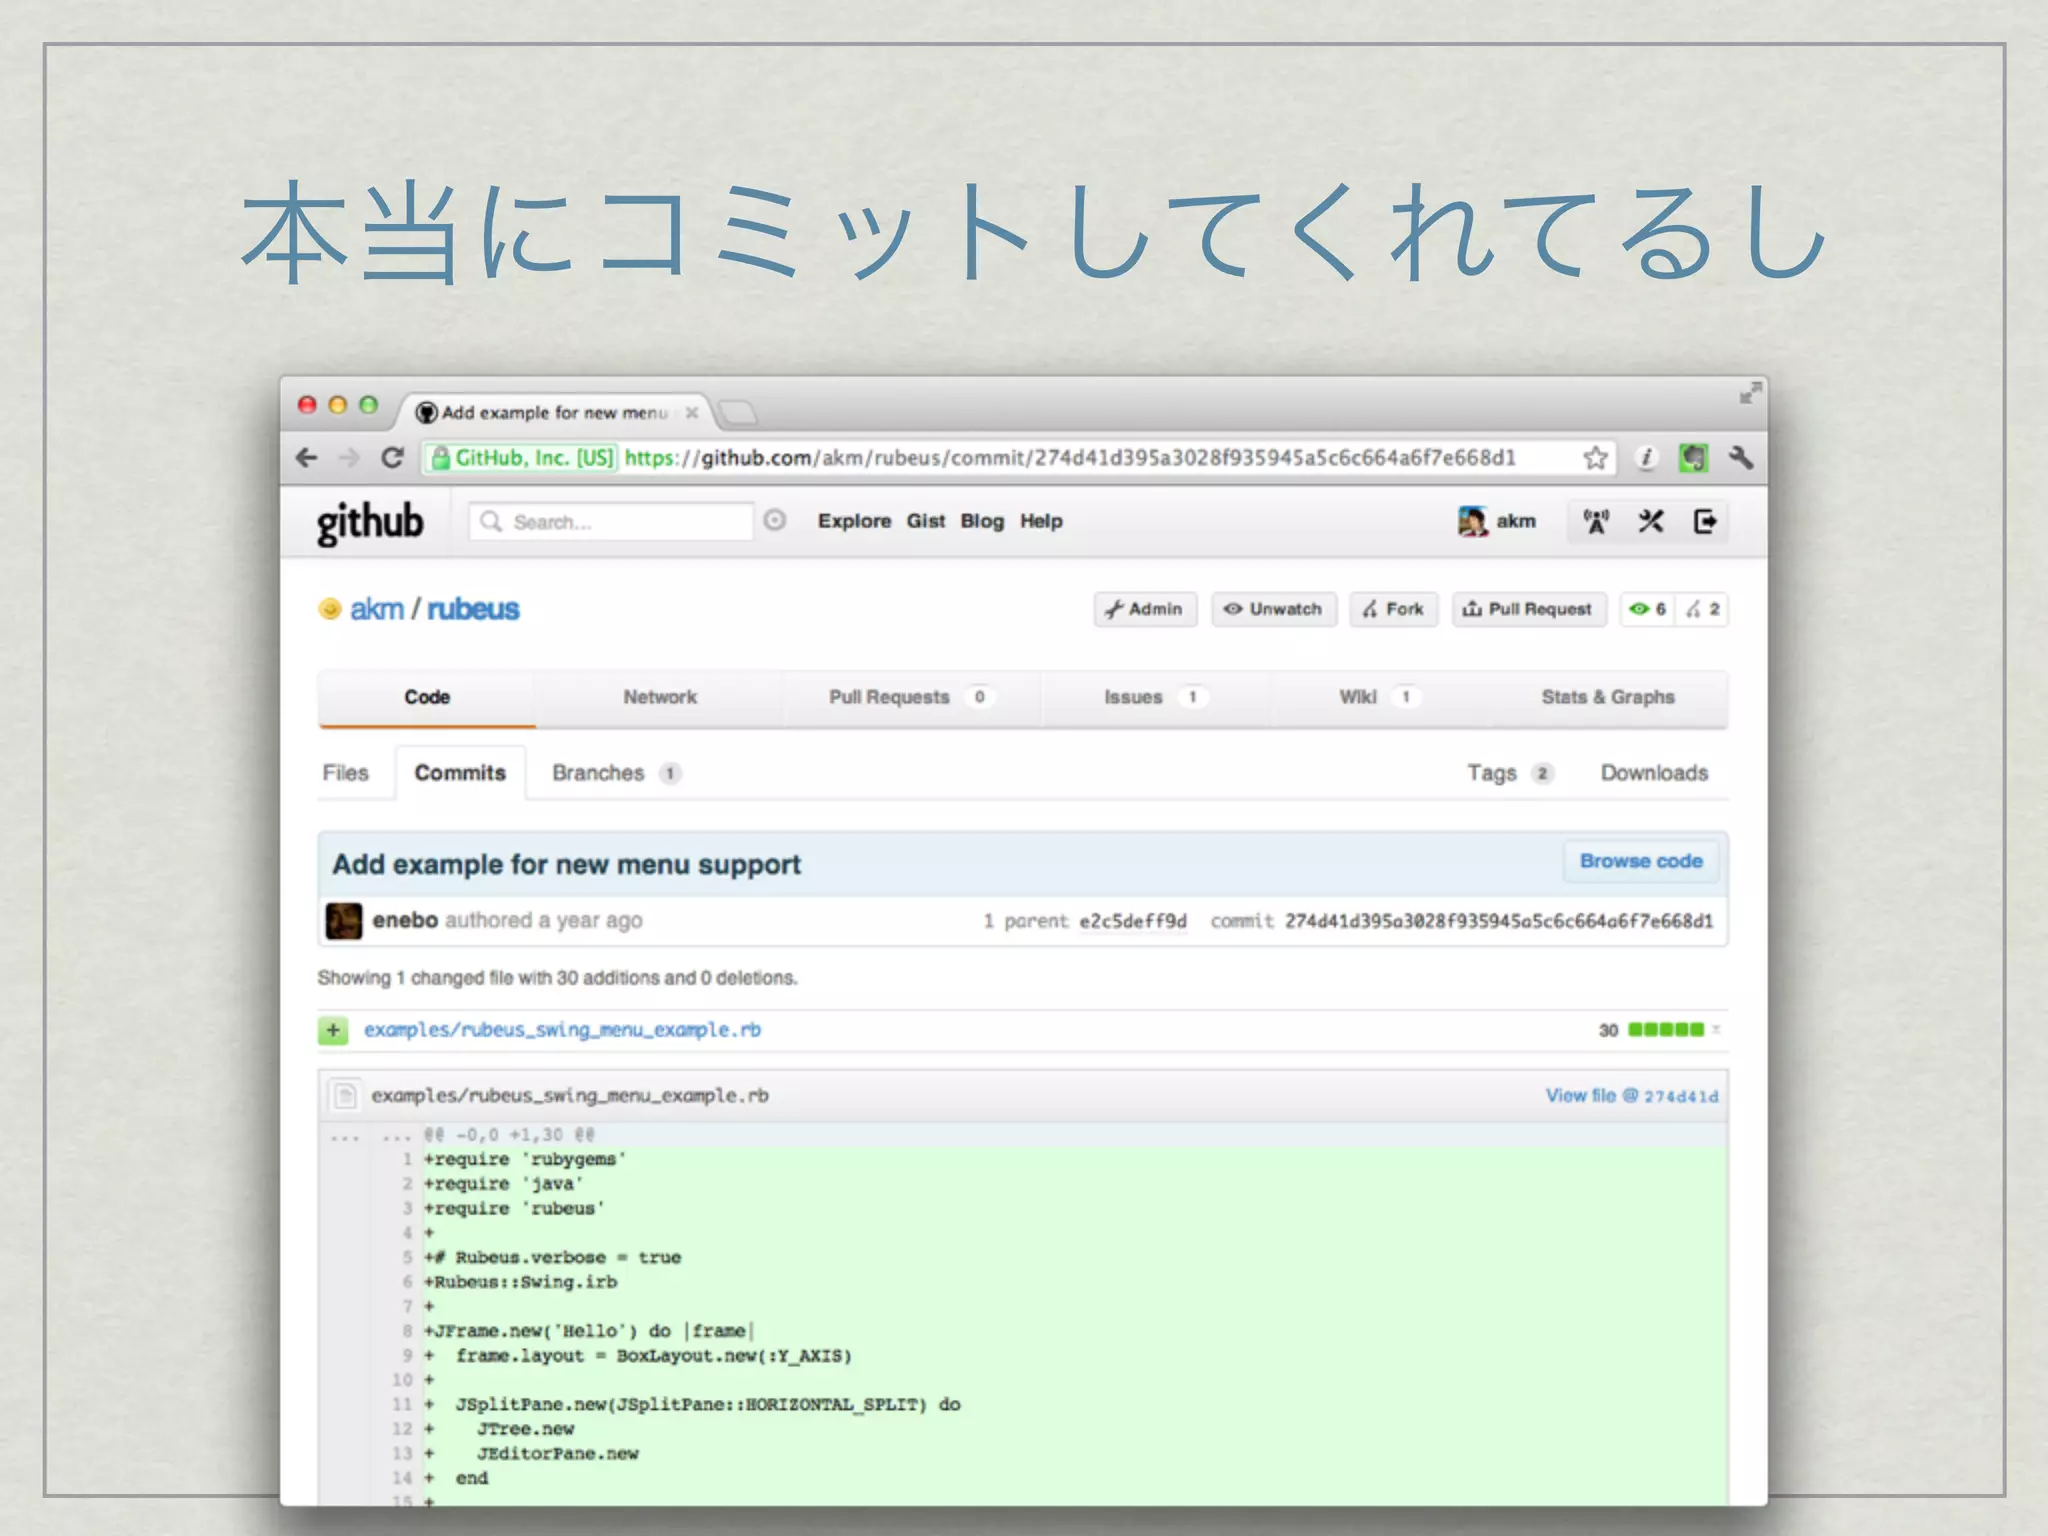Open the Chrome wrench settings menu

(1741, 458)
